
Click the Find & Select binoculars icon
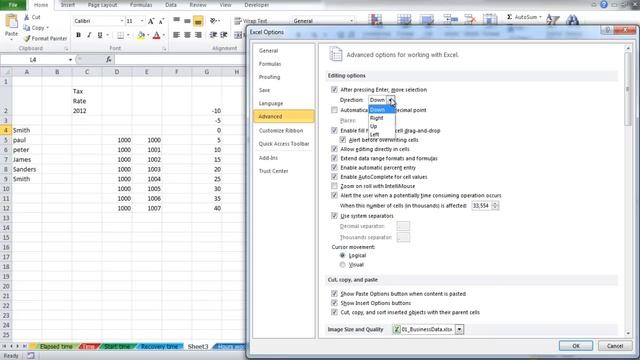(x=572, y=20)
